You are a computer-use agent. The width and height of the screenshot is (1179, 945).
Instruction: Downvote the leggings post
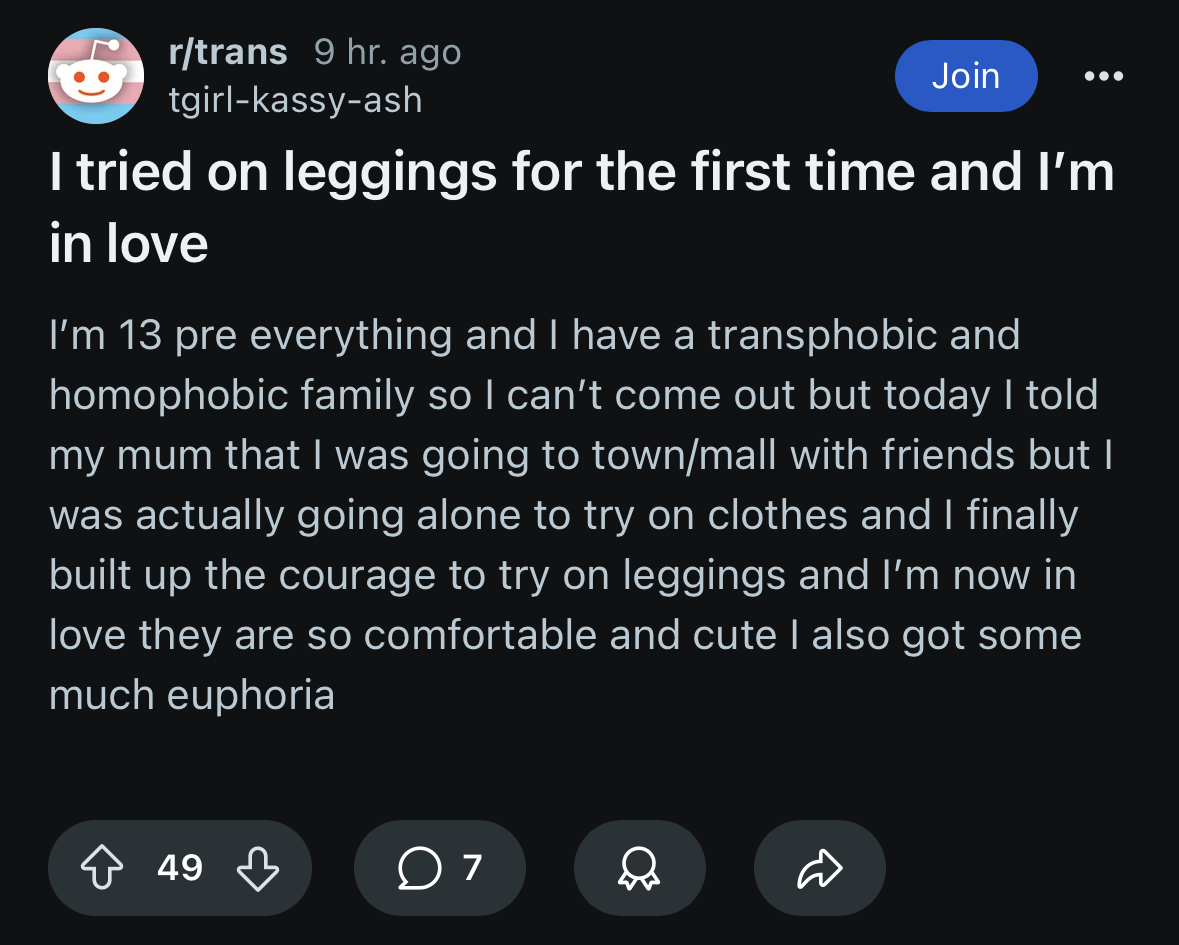tap(258, 868)
